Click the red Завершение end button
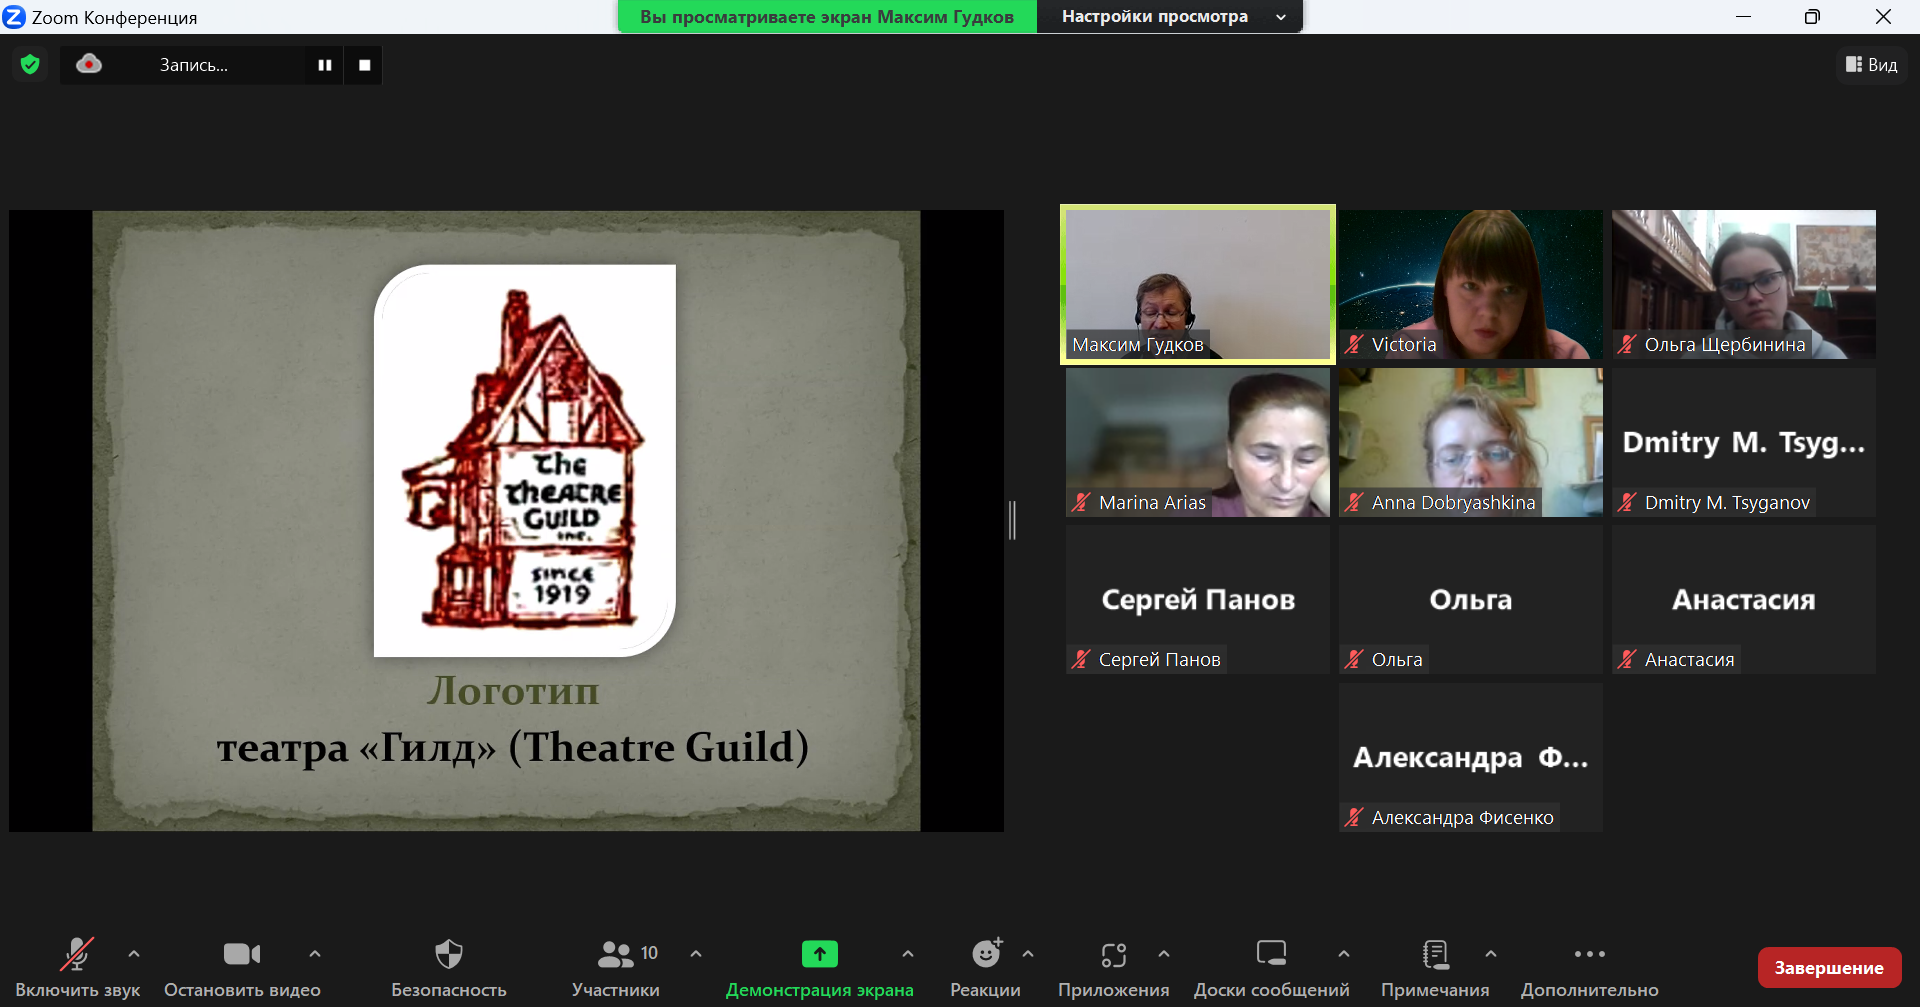Image resolution: width=1920 pixels, height=1007 pixels. [x=1829, y=967]
